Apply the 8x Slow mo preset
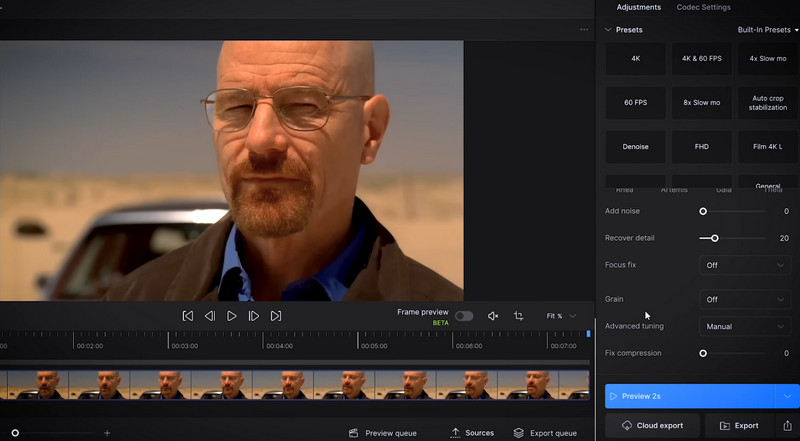The image size is (800, 441). (701, 103)
